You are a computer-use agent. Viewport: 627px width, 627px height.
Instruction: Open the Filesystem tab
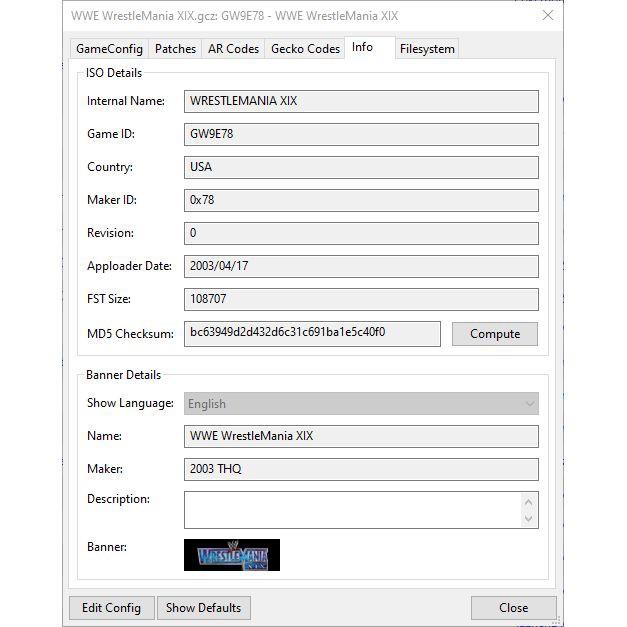pyautogui.click(x=427, y=49)
